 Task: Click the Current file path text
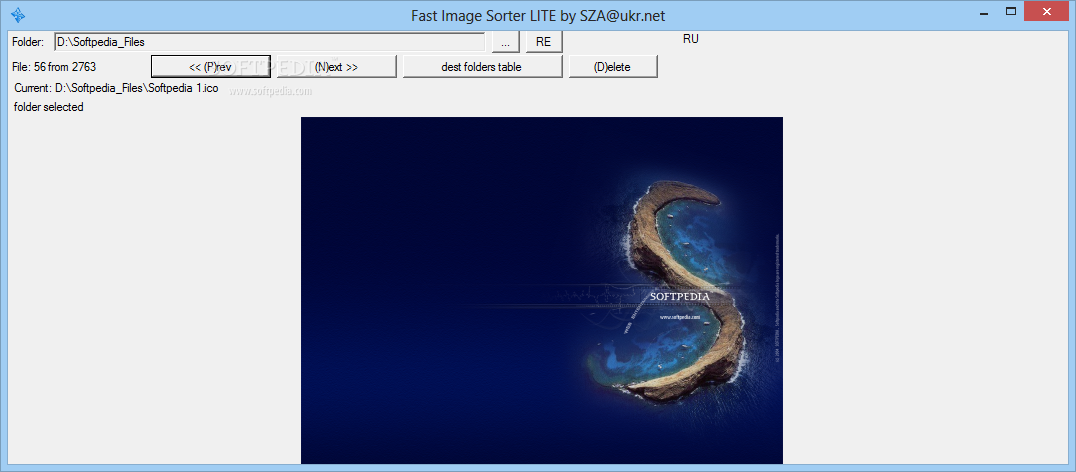point(116,88)
